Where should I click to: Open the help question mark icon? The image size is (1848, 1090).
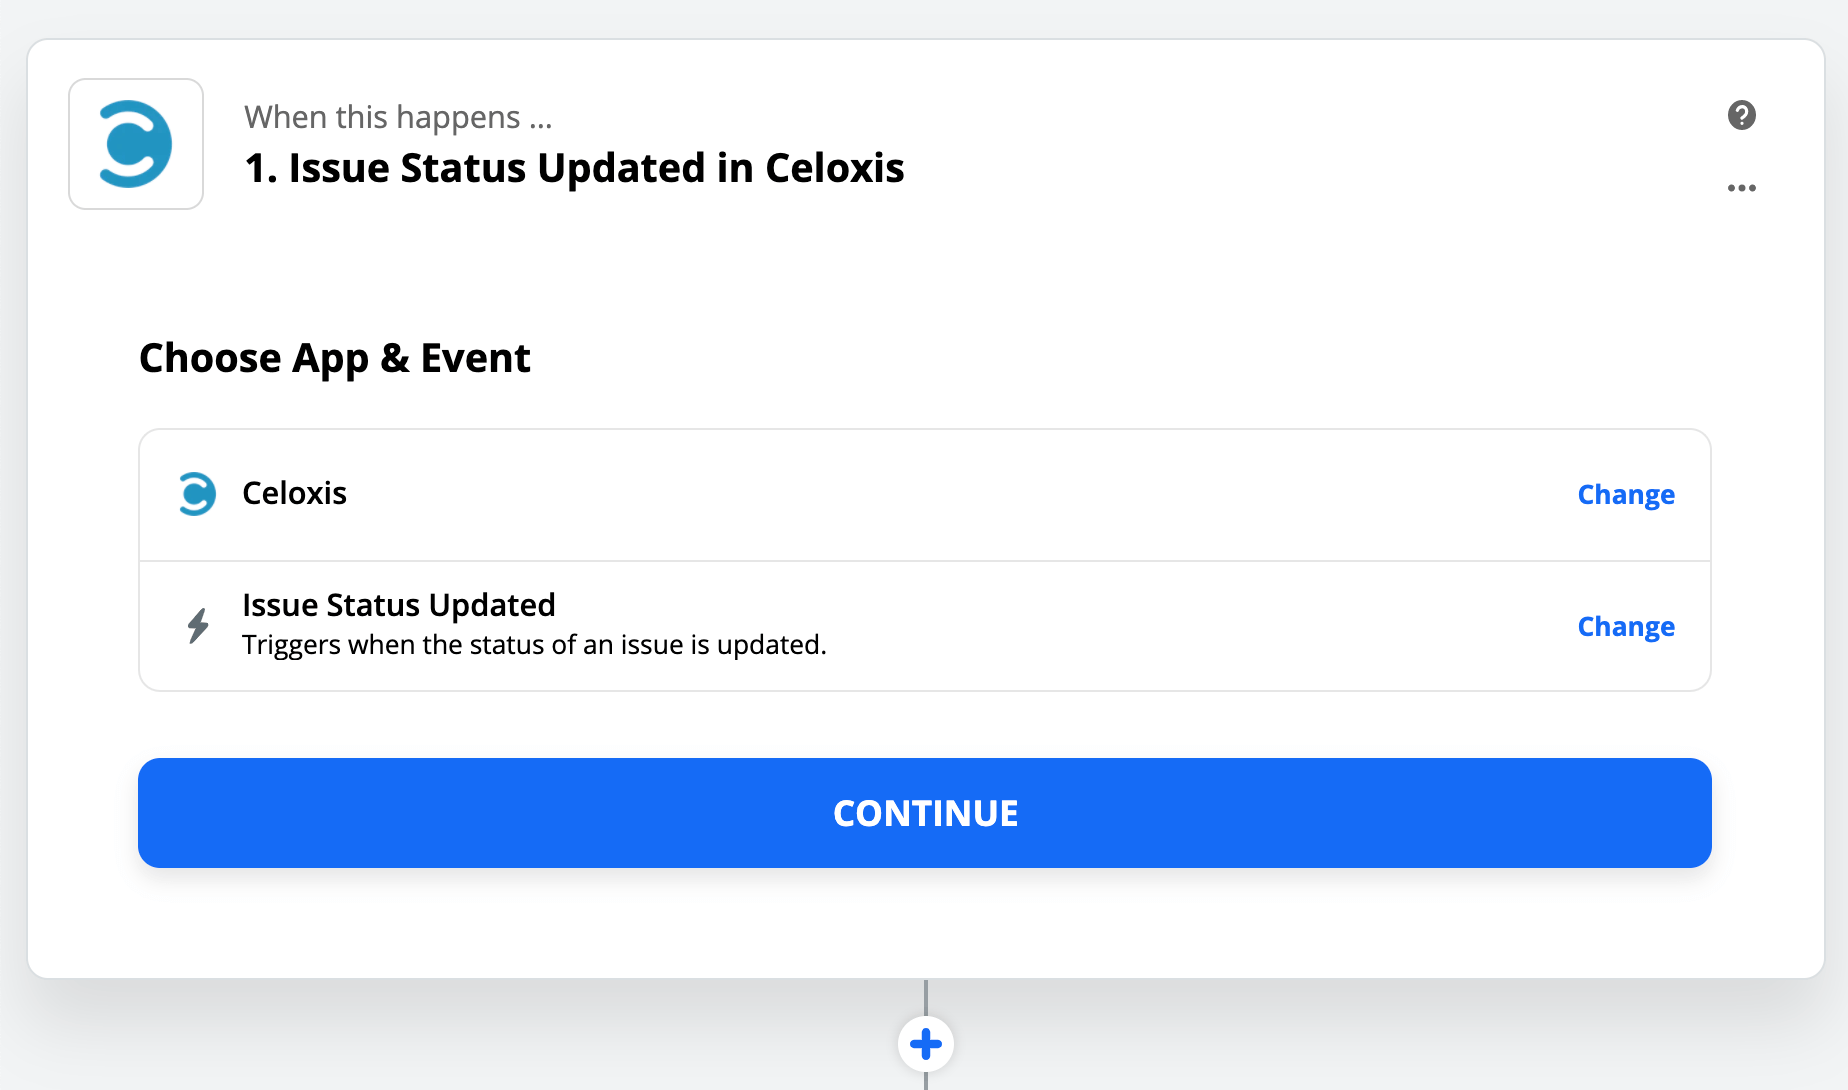[1741, 115]
